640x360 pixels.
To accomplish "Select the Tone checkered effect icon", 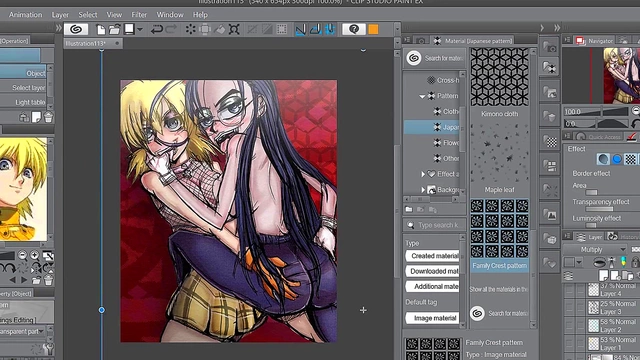I will [631, 159].
